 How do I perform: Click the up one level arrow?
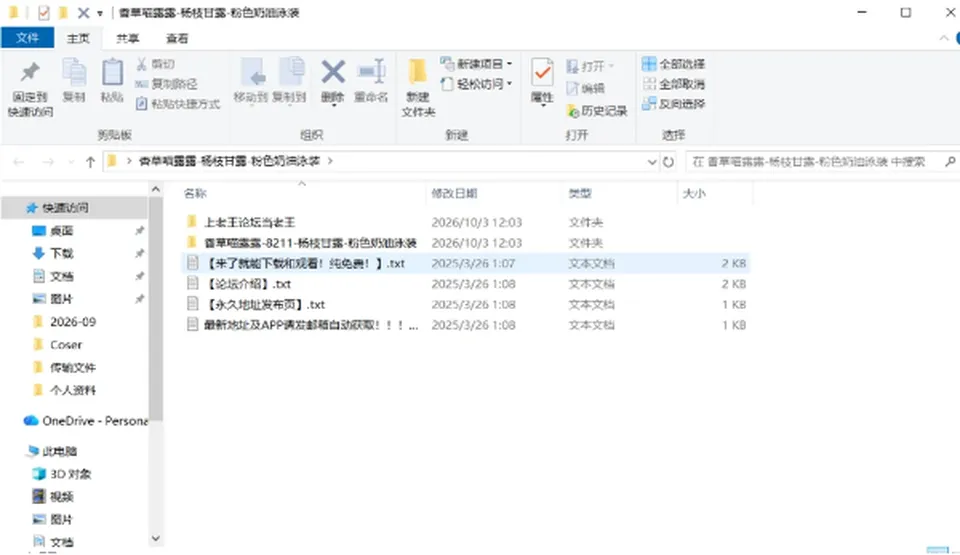[x=91, y=162]
